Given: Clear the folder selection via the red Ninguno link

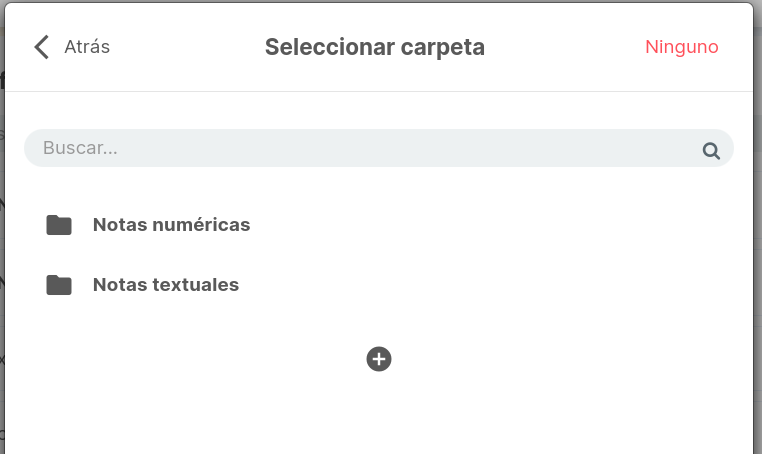Looking at the screenshot, I should [681, 47].
